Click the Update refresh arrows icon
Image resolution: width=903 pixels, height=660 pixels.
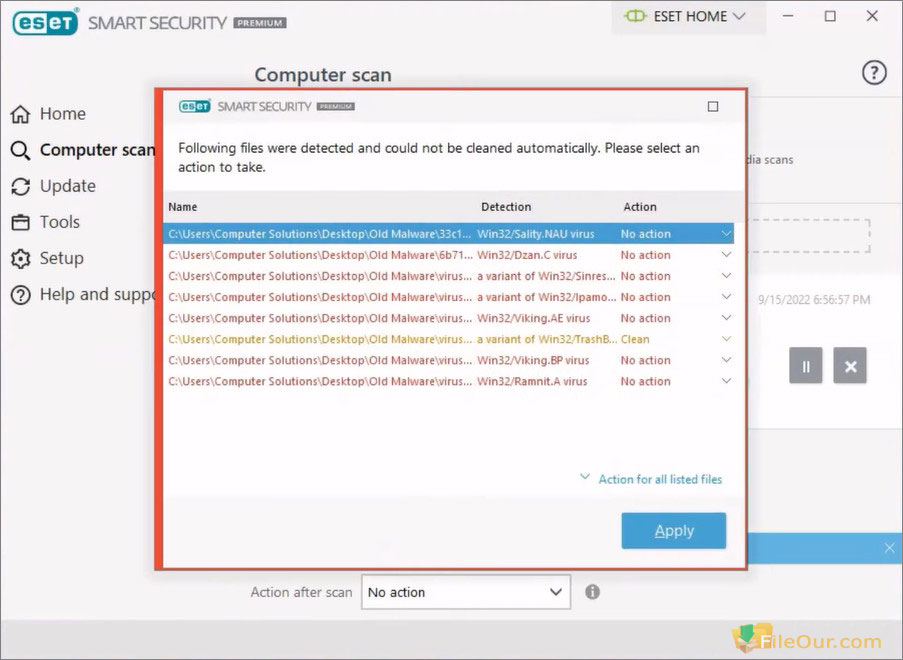20,187
